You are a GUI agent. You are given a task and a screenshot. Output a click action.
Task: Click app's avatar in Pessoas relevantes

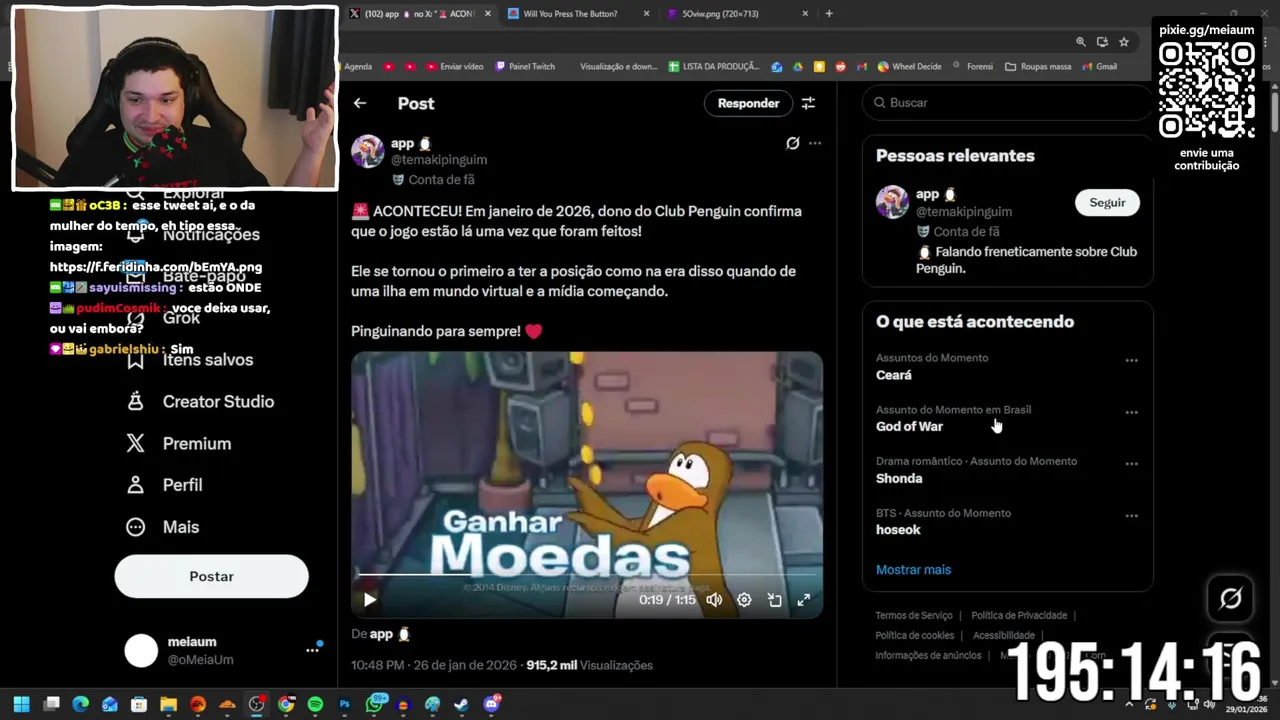pos(892,202)
